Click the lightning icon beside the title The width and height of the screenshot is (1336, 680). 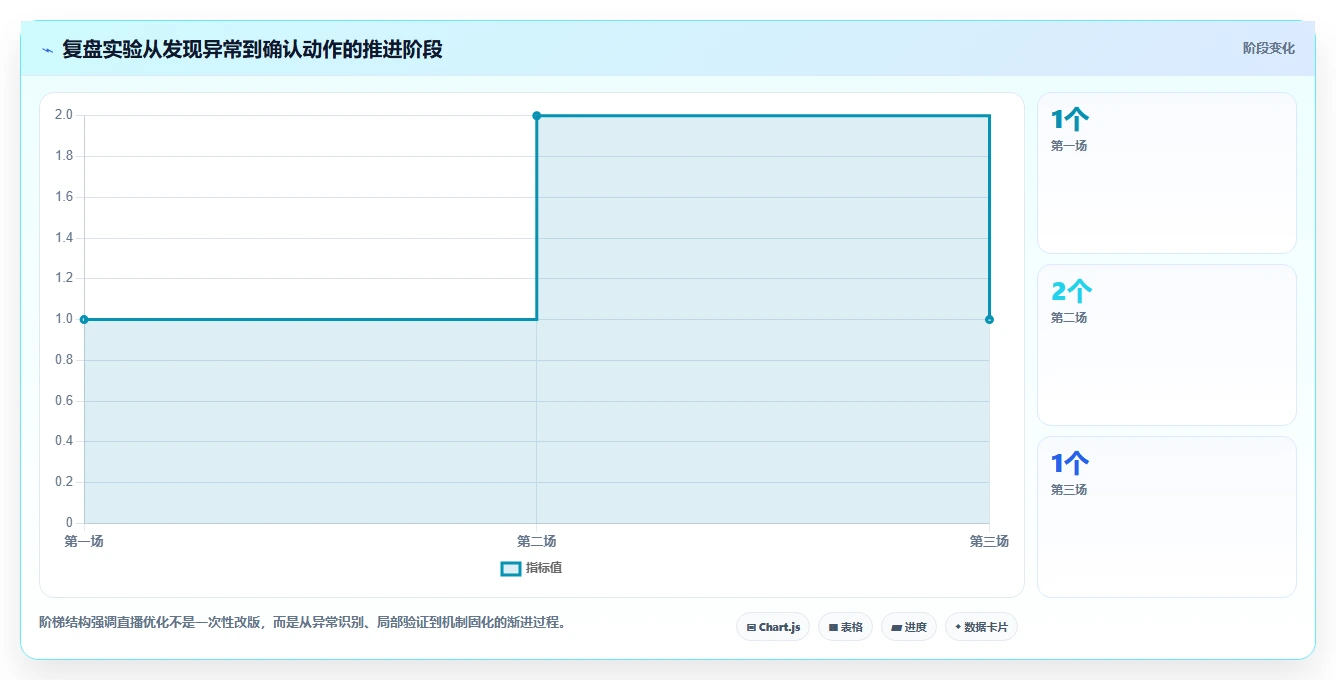point(48,49)
